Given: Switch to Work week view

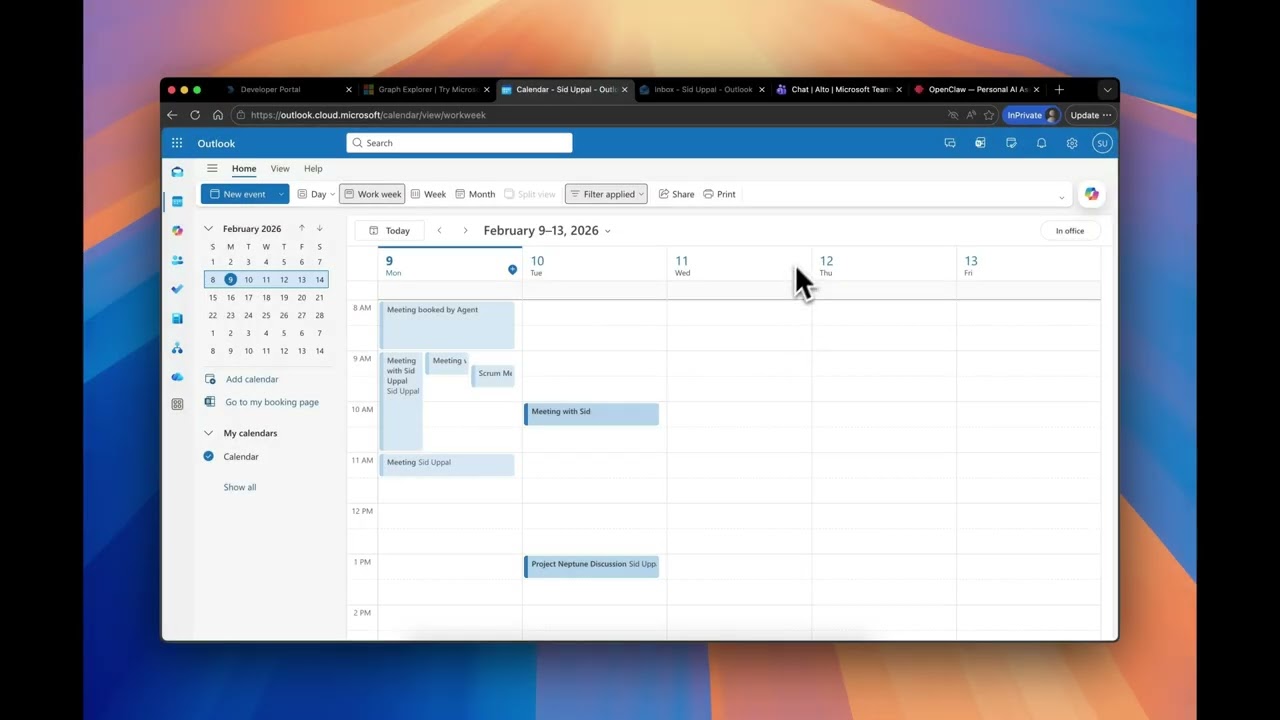Looking at the screenshot, I should click(372, 194).
